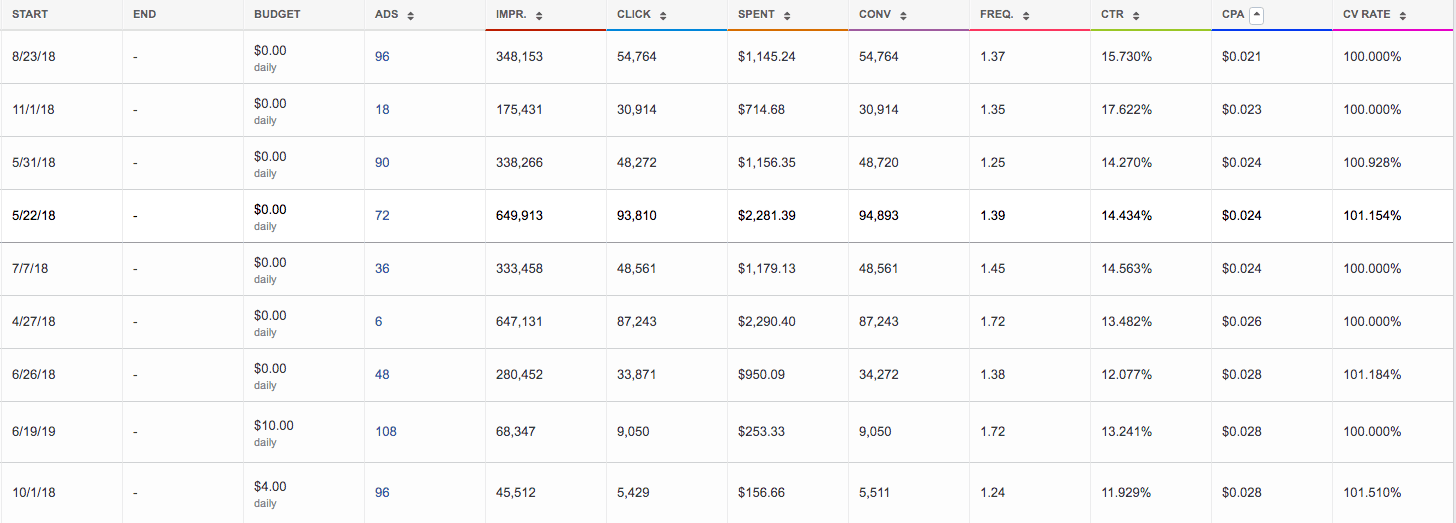The width and height of the screenshot is (1456, 523).
Task: Sort by the CLICK column arrows
Action: pyautogui.click(x=663, y=16)
